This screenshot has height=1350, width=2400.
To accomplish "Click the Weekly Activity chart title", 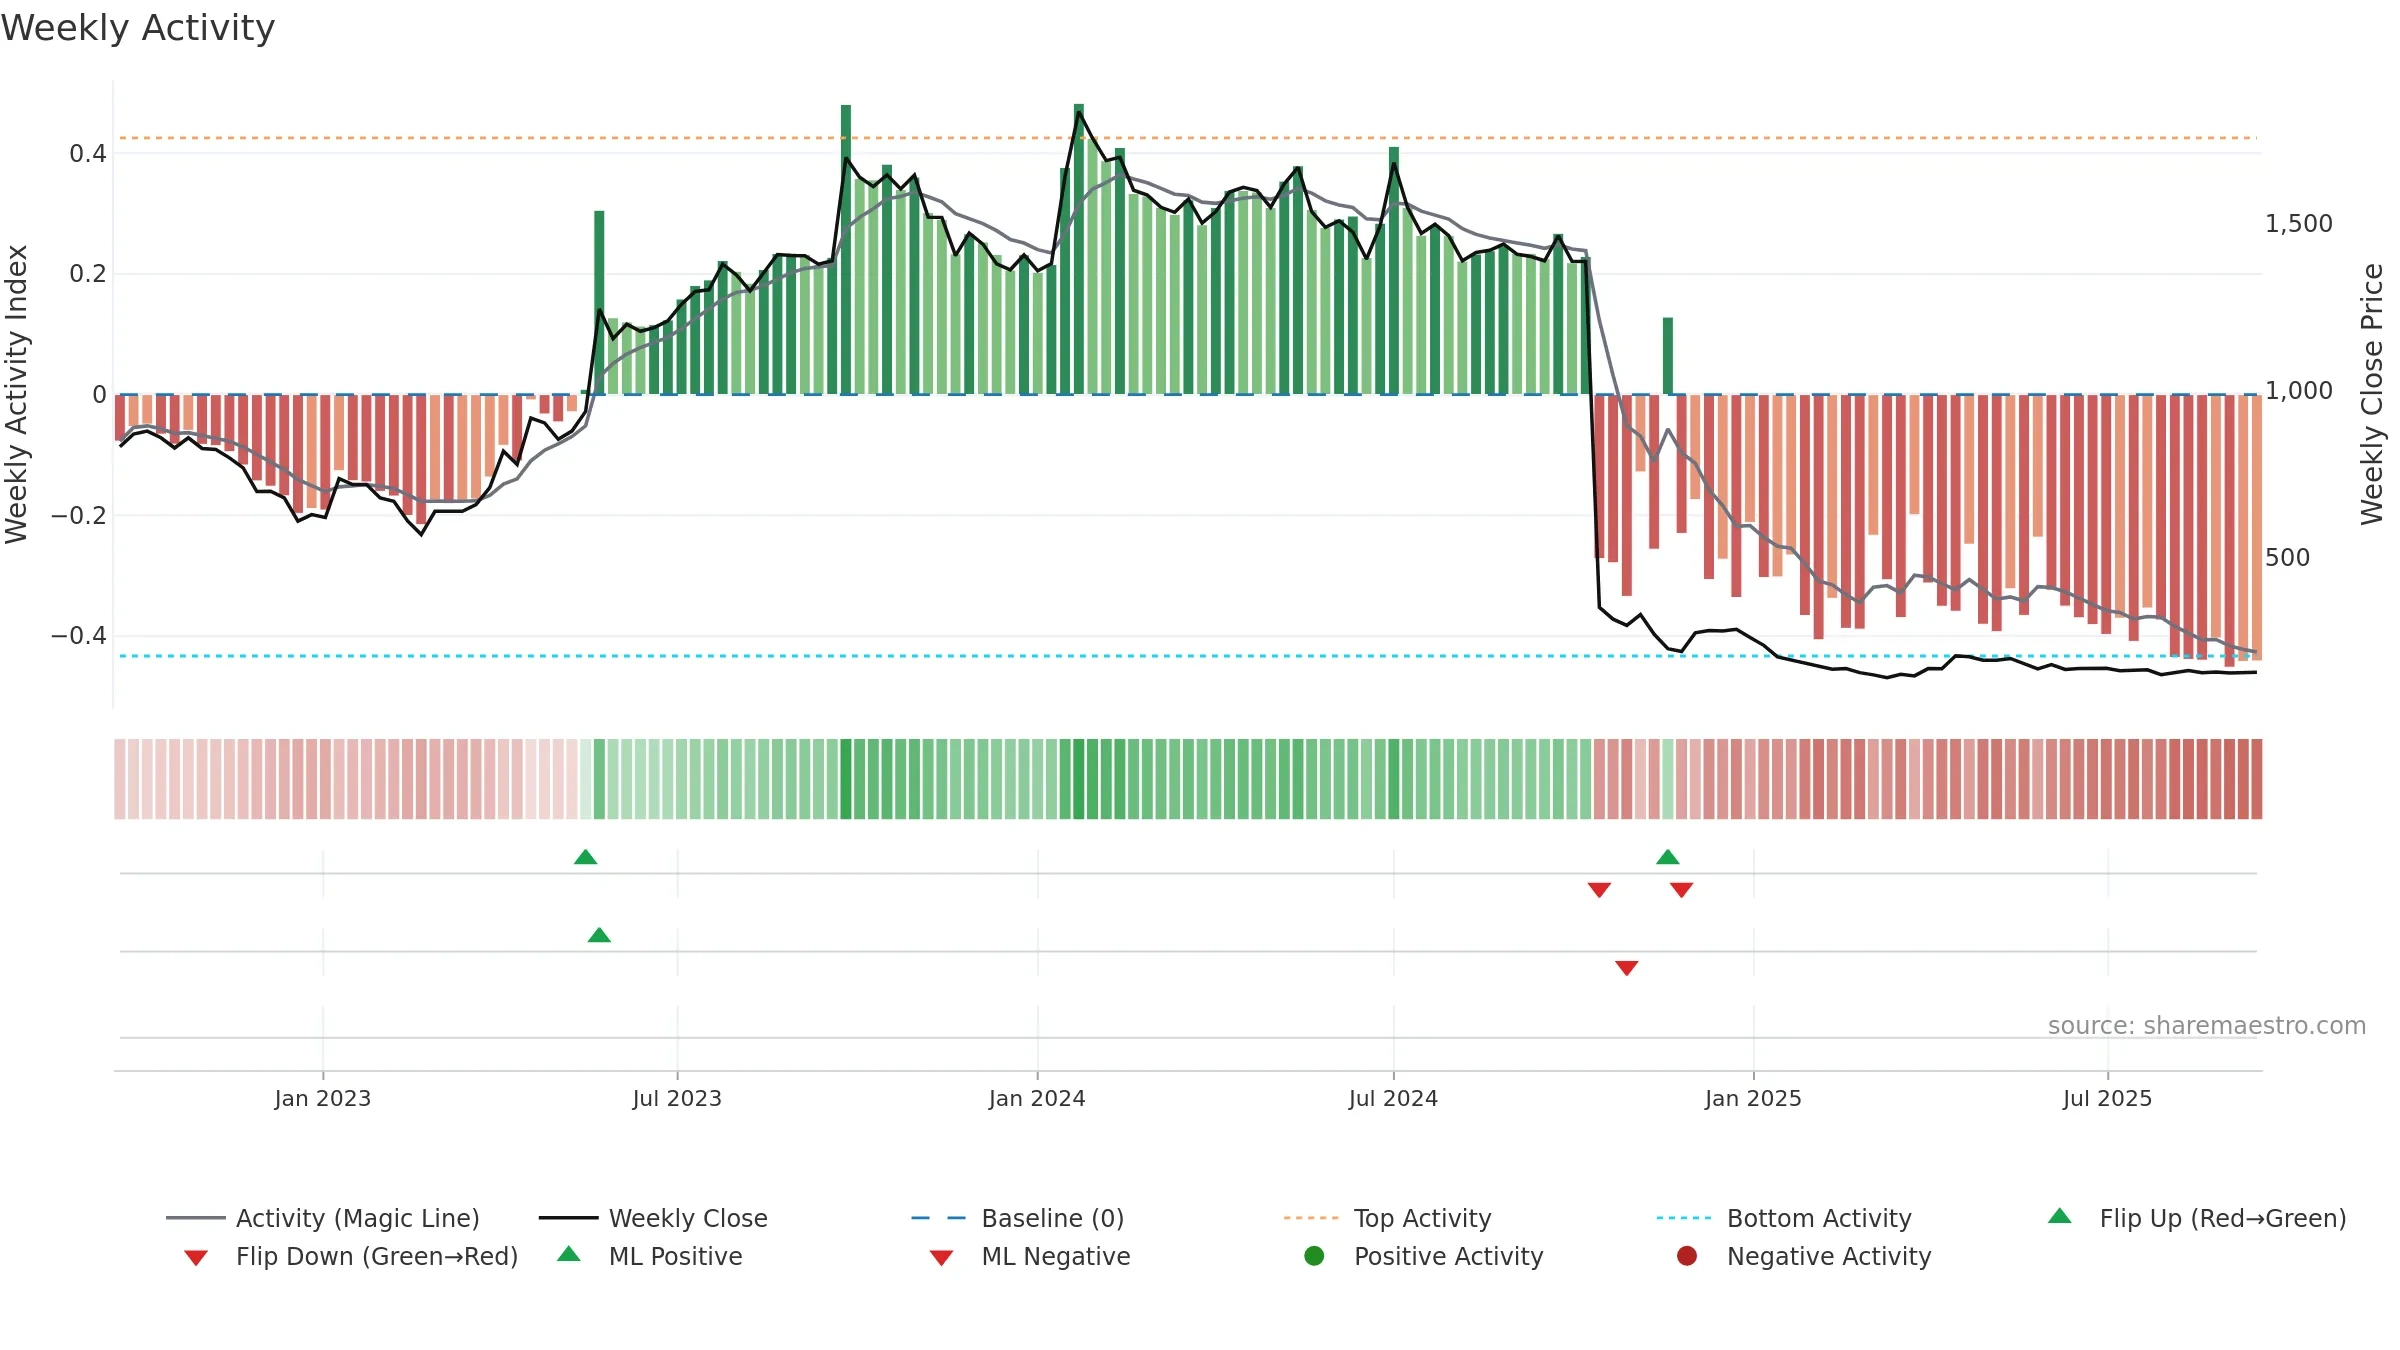I will pos(138,28).
